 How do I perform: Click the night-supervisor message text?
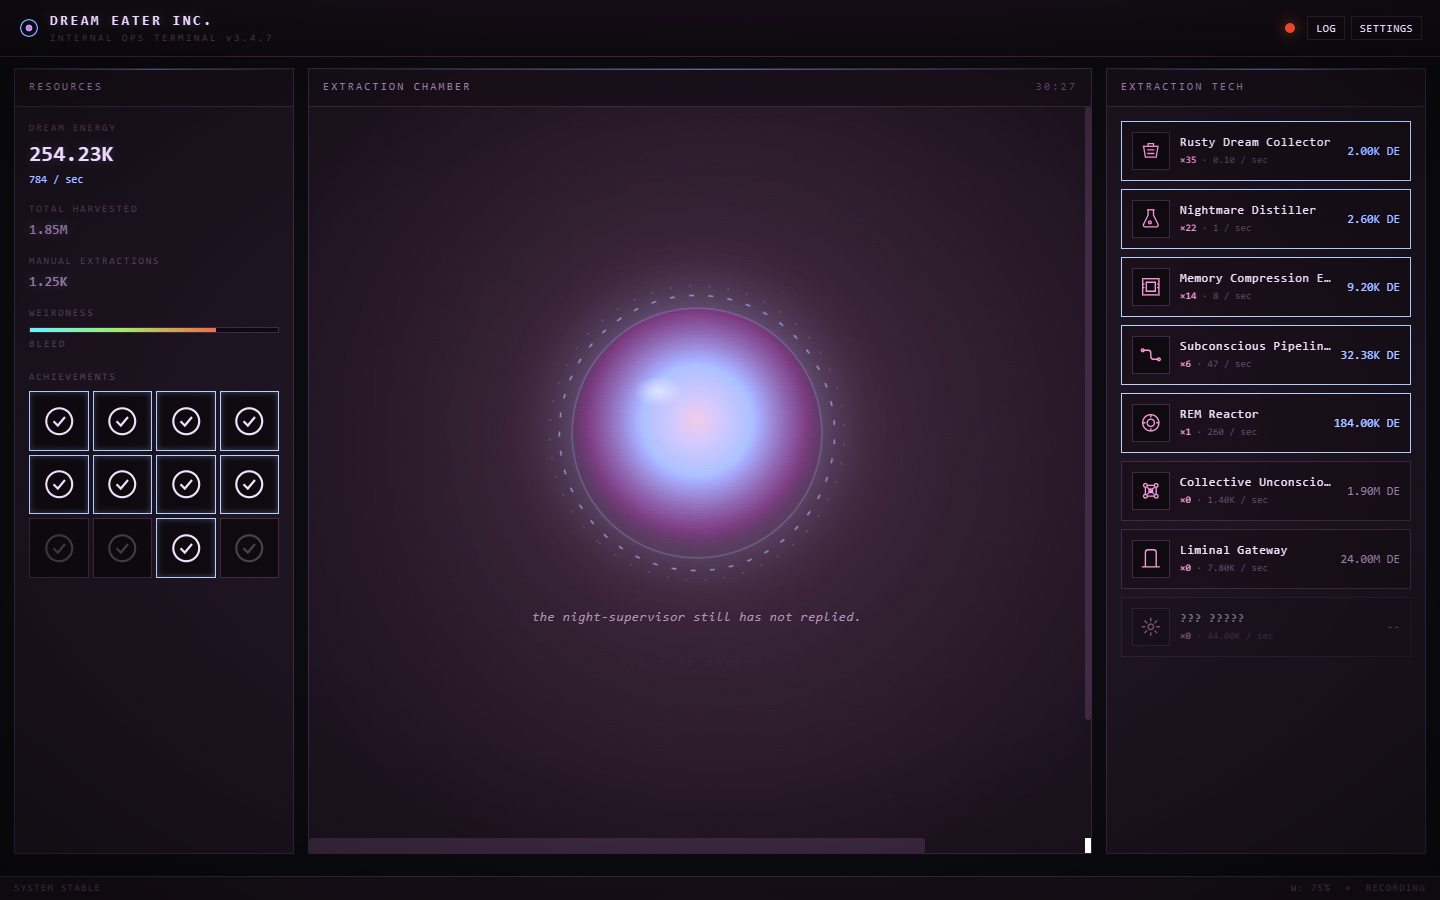696,617
